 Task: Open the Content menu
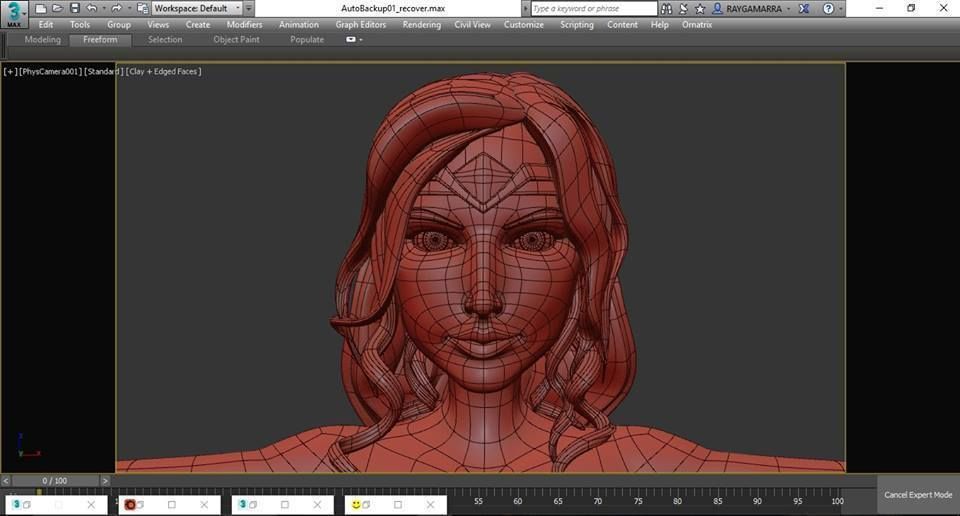click(622, 24)
